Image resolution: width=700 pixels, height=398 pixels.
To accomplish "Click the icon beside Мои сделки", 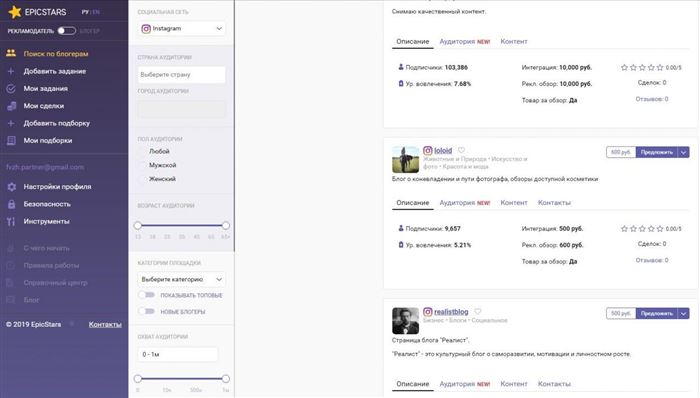I will tap(11, 106).
